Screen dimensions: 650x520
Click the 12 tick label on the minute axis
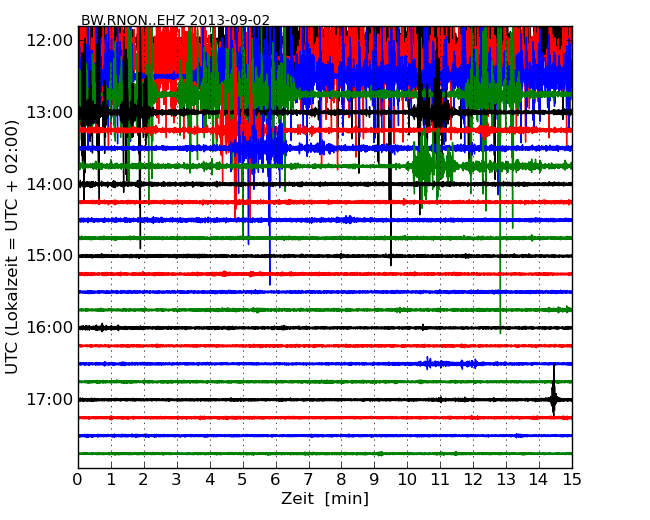click(x=473, y=480)
